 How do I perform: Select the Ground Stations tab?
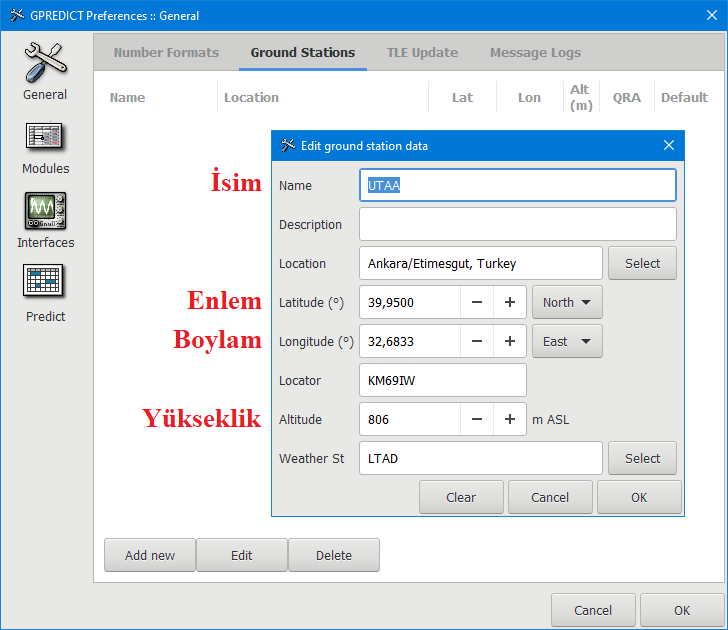point(303,52)
